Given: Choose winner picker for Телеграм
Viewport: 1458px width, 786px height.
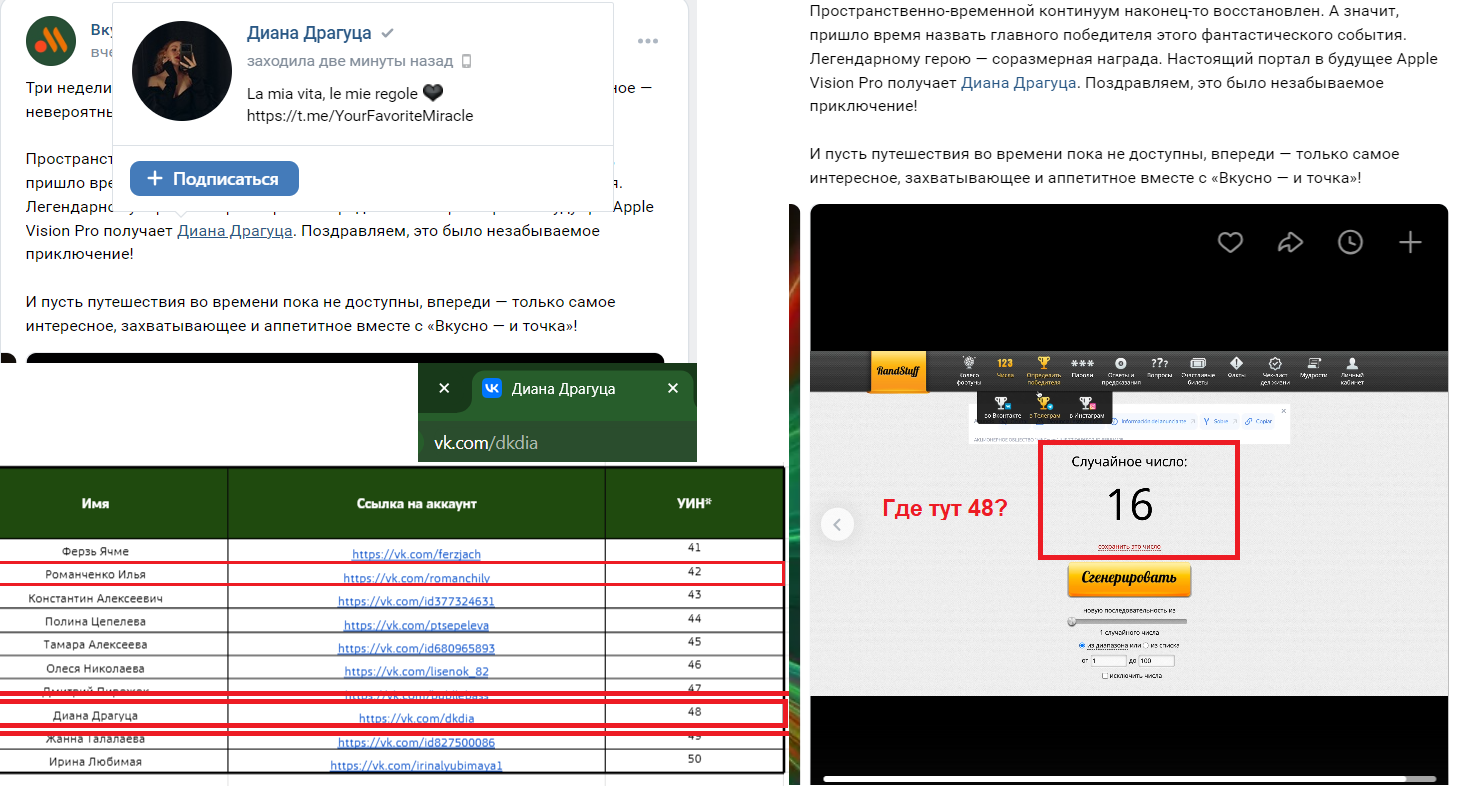Looking at the screenshot, I should tap(1044, 408).
